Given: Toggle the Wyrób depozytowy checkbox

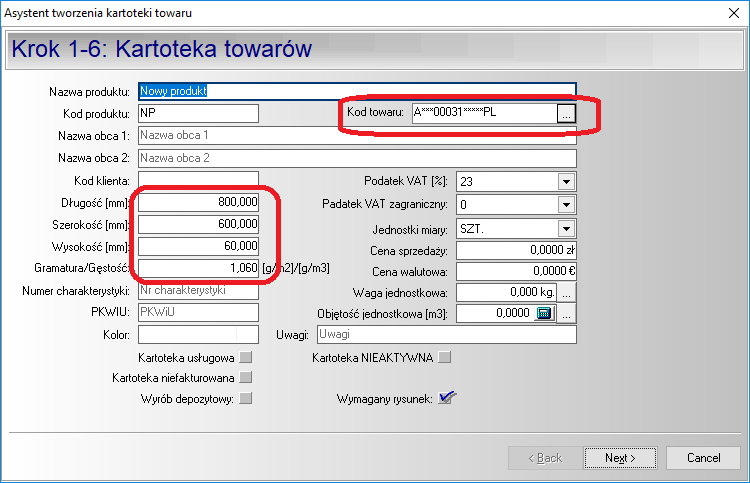Looking at the screenshot, I should 245,399.
